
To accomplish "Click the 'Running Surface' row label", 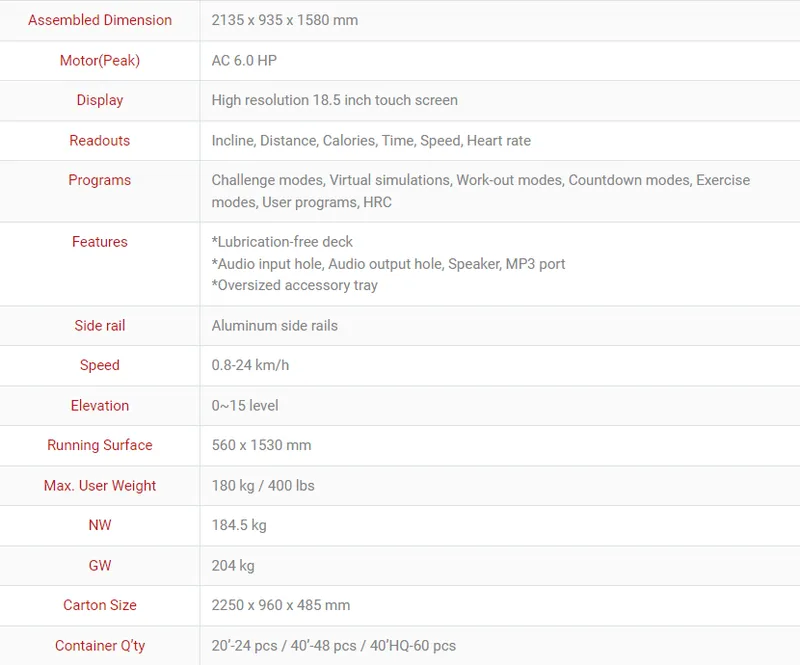I will [100, 445].
